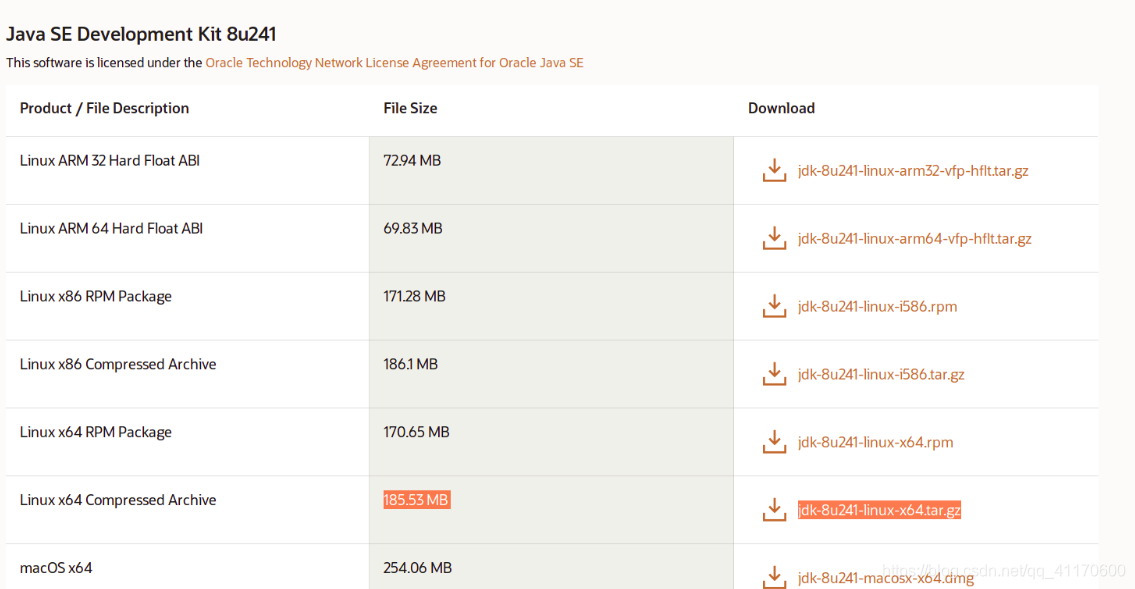Download jdk-8u241-linux-i586.rpm via its filename link
Screen dimensions: 1135x589
876,306
